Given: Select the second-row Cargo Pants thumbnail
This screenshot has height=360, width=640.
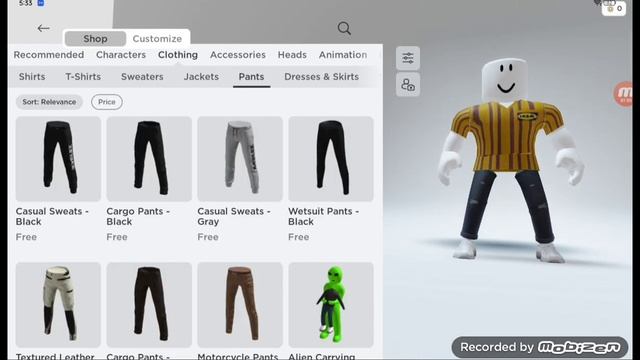Looking at the screenshot, I should [149, 304].
